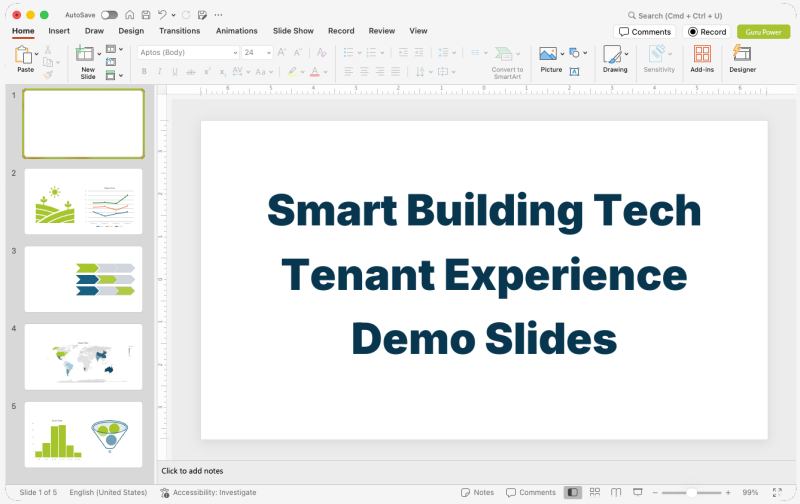Select slide 2 thumbnail with line chart

83,201
